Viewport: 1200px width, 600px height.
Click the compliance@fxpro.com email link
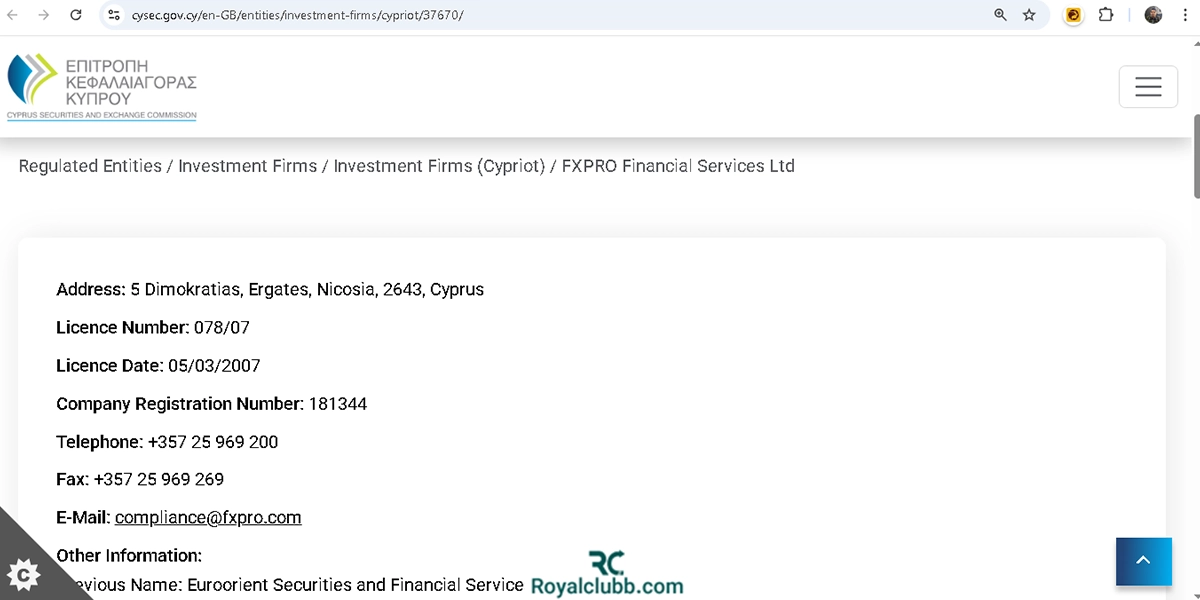(x=208, y=518)
